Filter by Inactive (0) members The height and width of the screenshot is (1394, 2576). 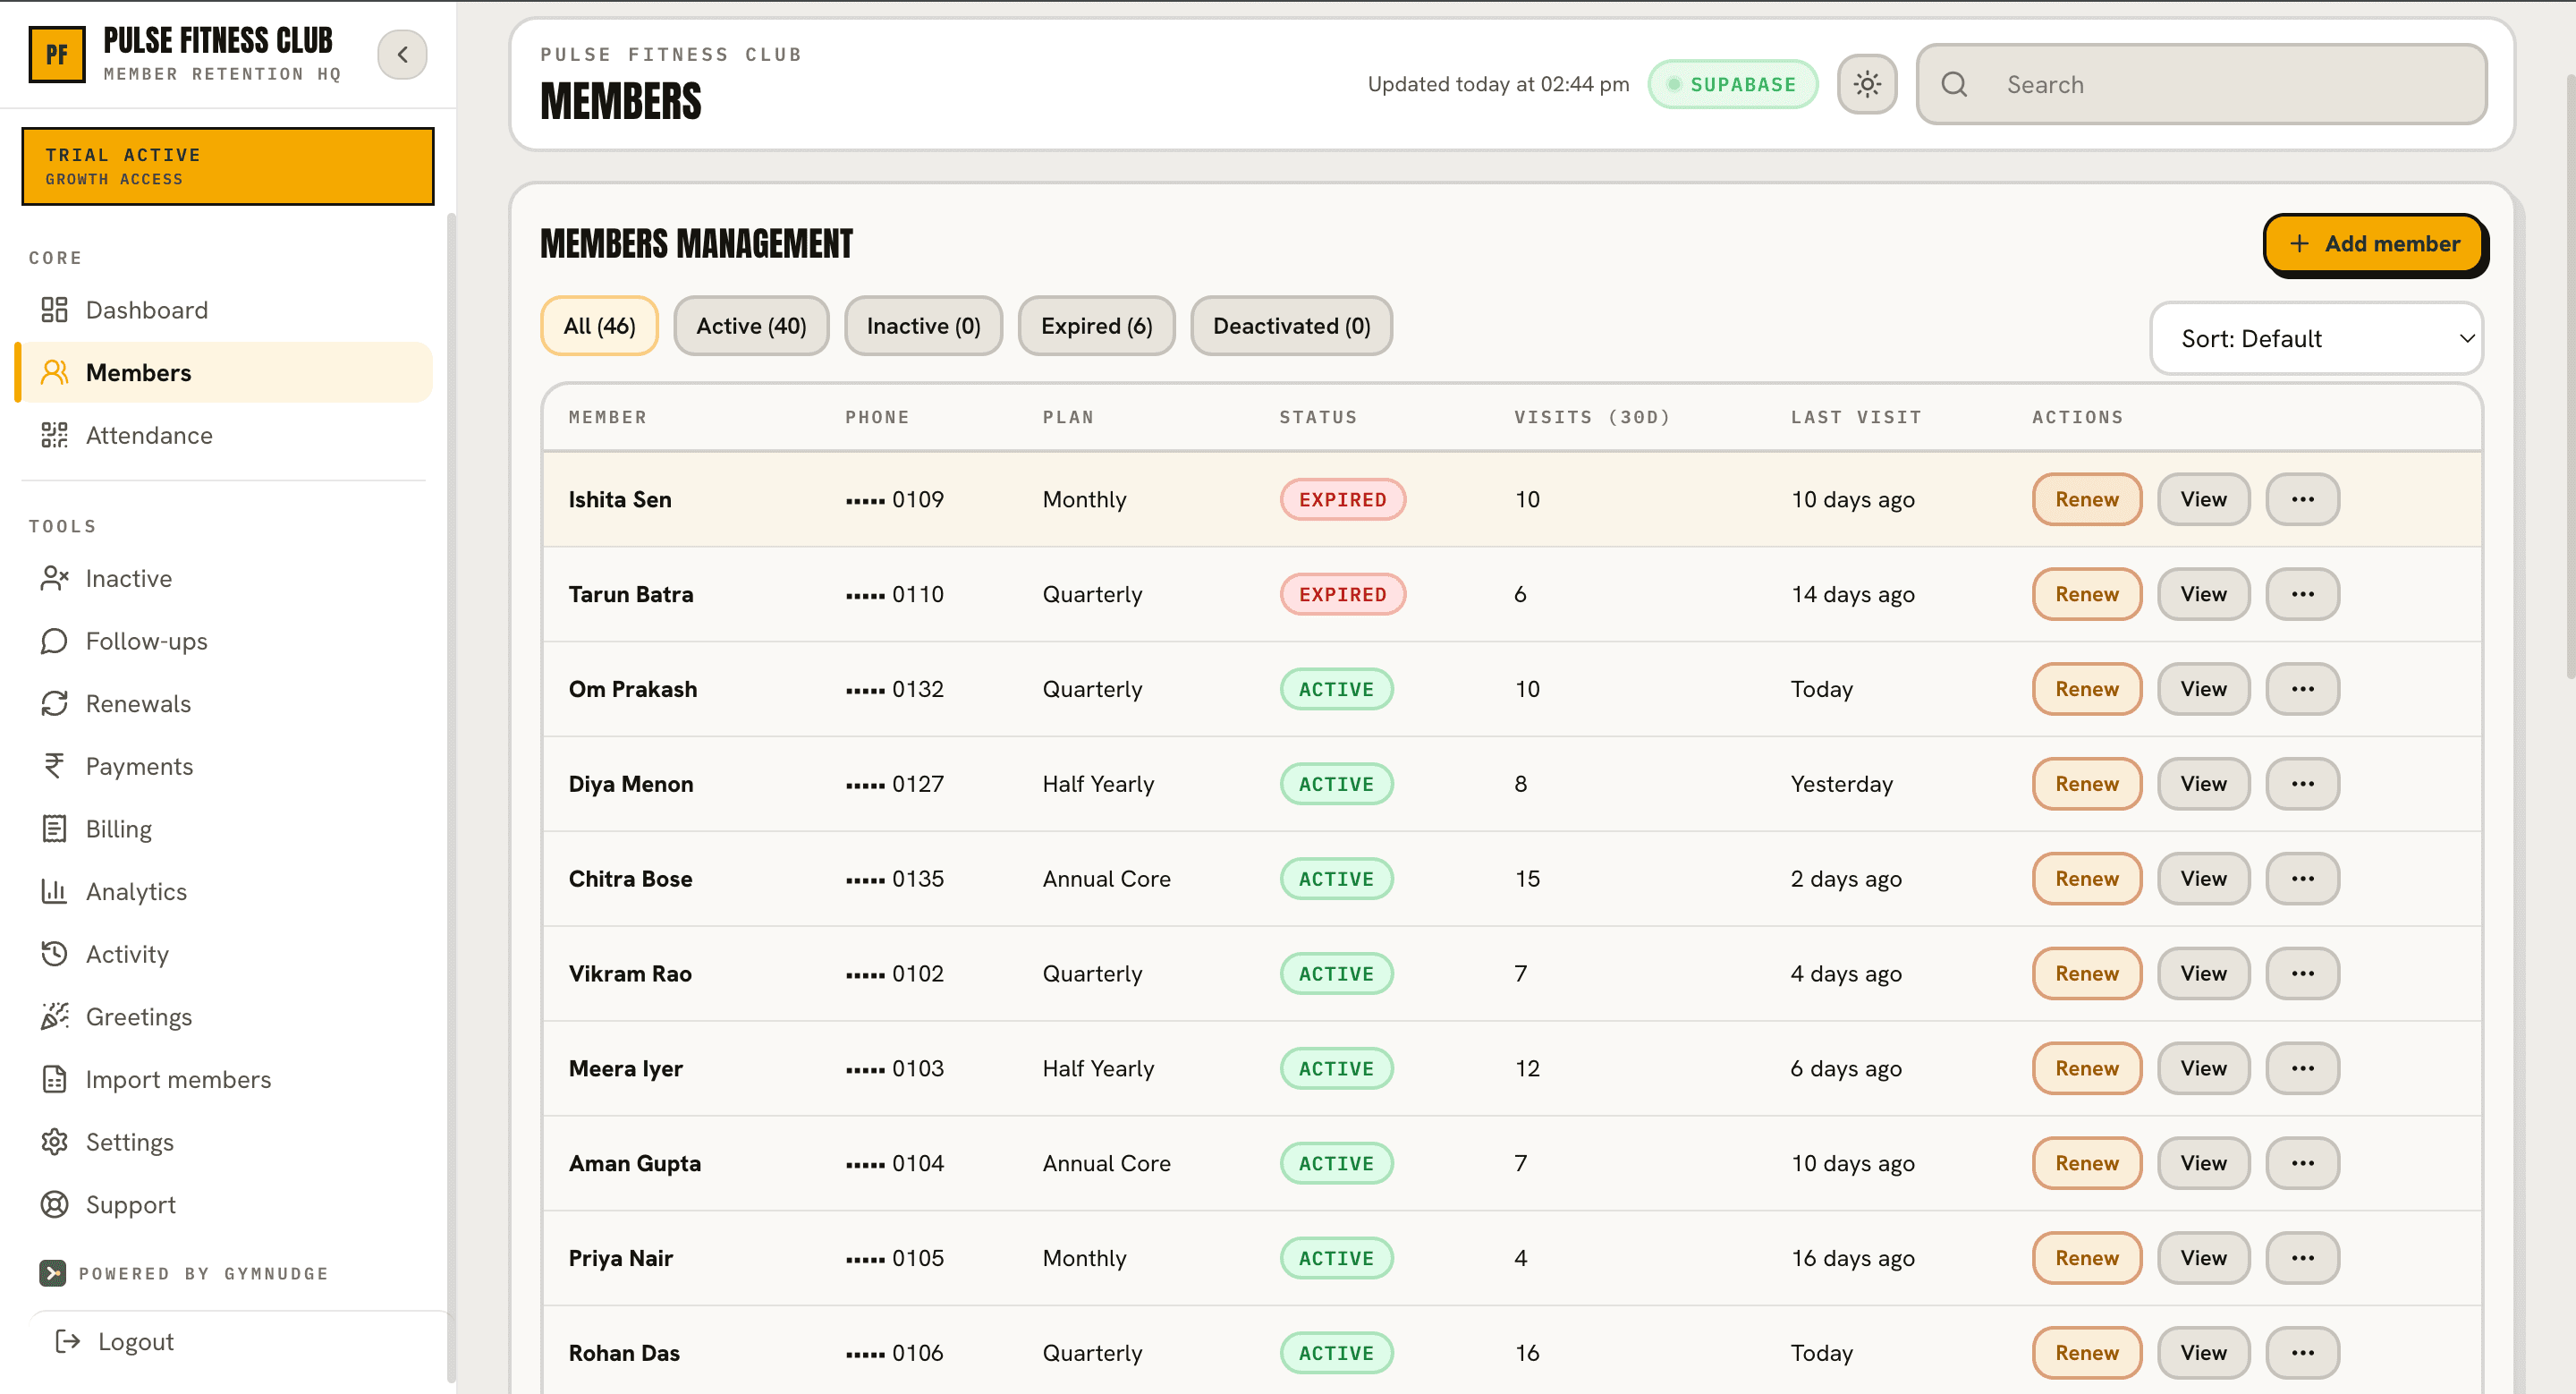pyautogui.click(x=923, y=326)
